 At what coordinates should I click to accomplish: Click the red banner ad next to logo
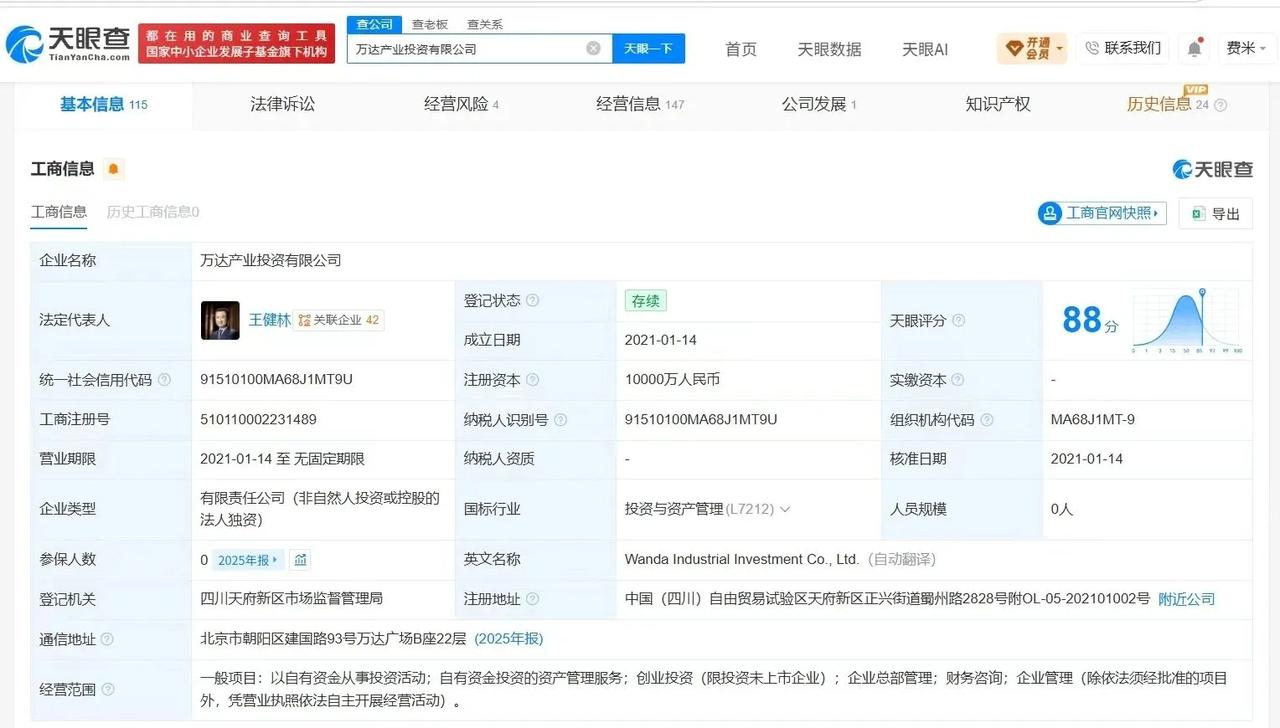point(237,43)
